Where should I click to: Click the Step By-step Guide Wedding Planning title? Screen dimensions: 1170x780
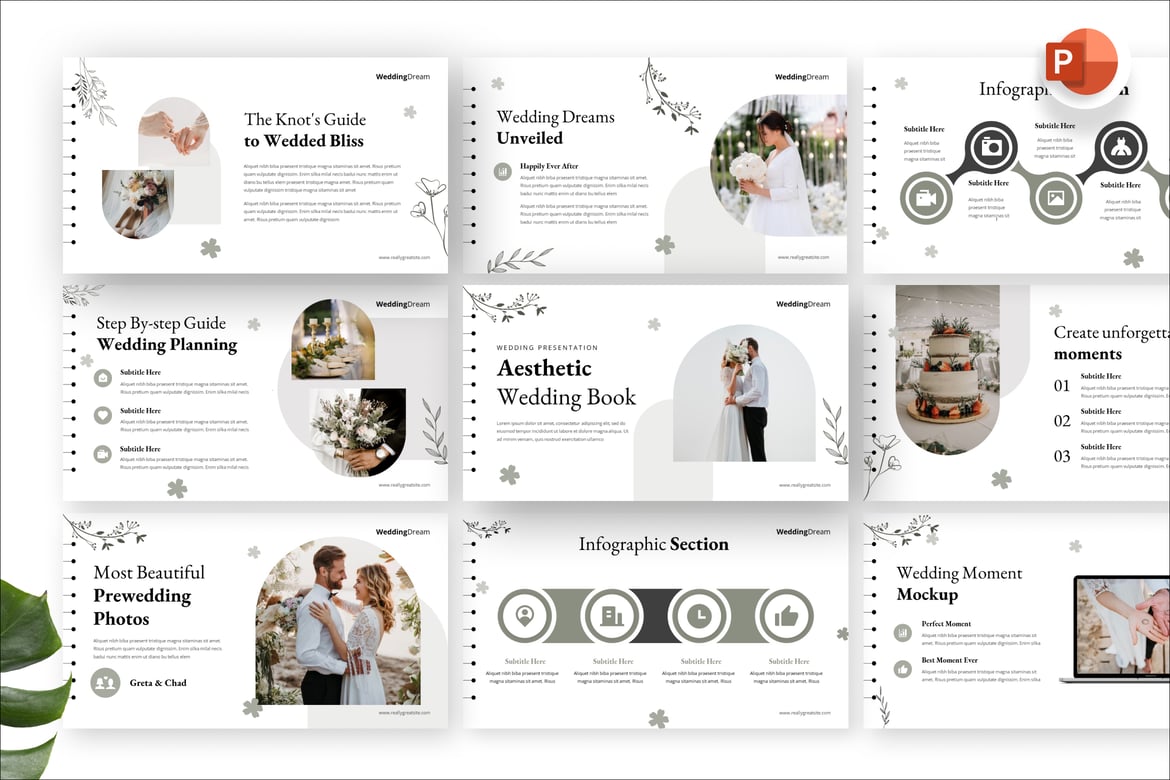(x=166, y=334)
